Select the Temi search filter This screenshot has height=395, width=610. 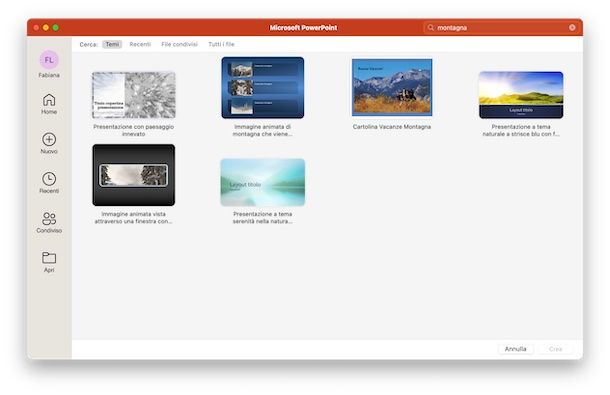[x=112, y=44]
